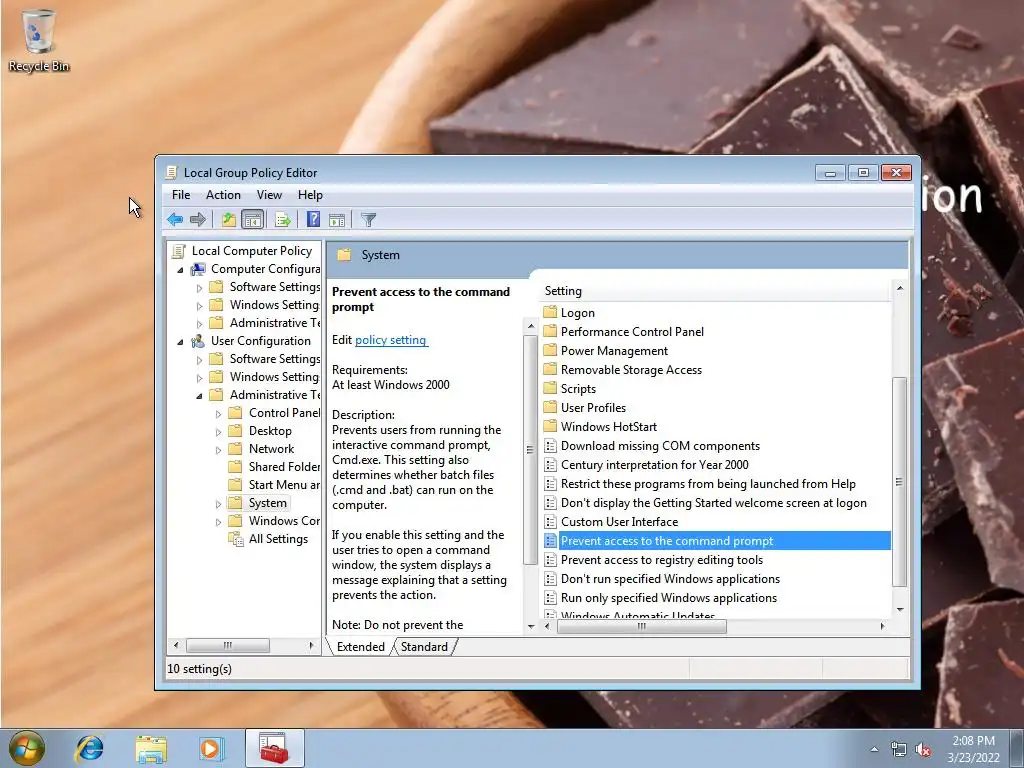Select 'Don't display the Getting Started welcome screen'
The width and height of the screenshot is (1024, 768).
713,503
